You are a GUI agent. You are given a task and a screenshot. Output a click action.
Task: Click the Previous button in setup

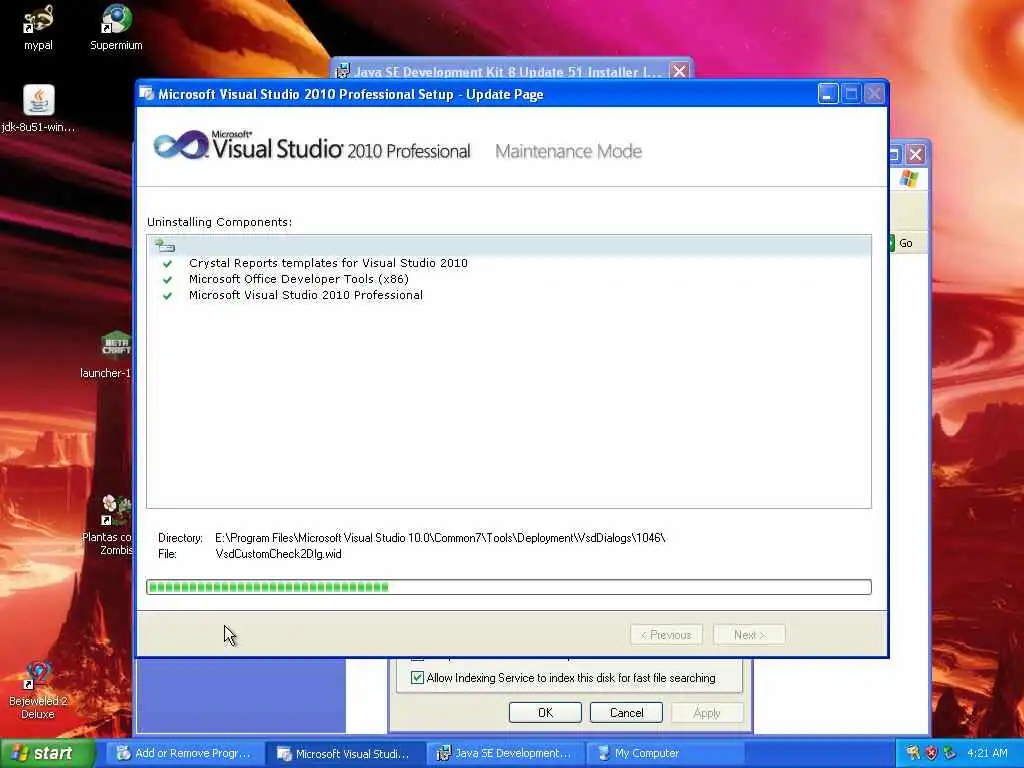point(666,635)
